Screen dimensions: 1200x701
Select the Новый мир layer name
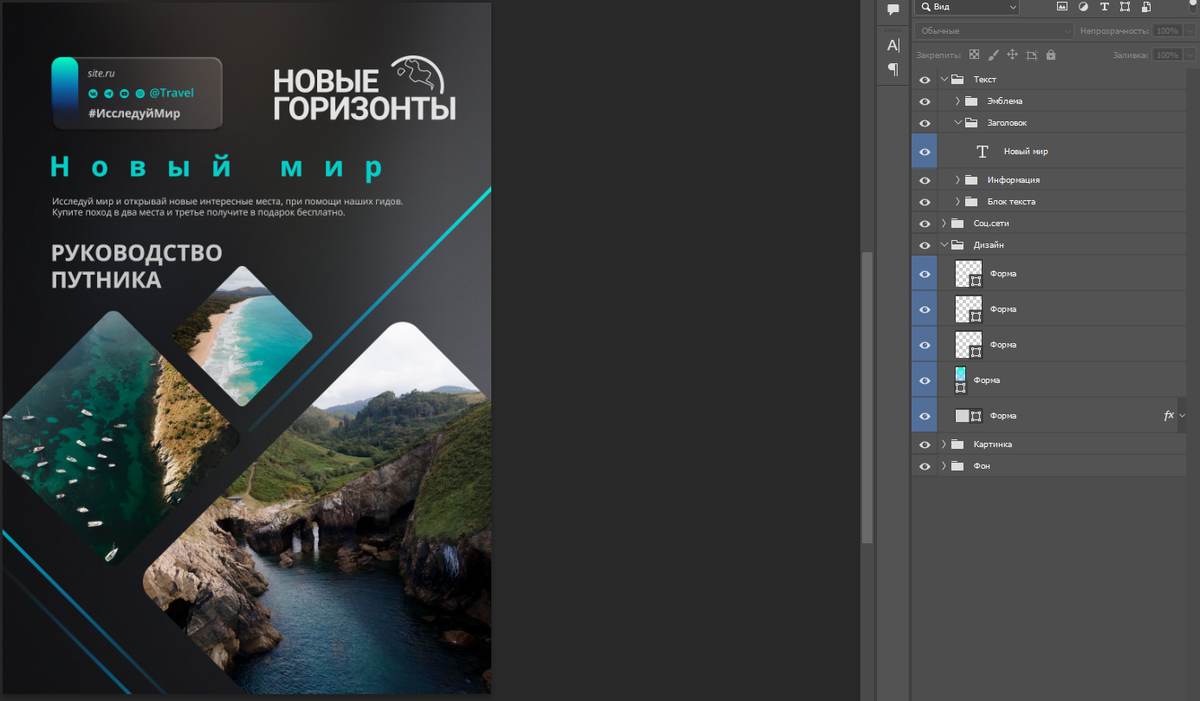click(x=1026, y=152)
